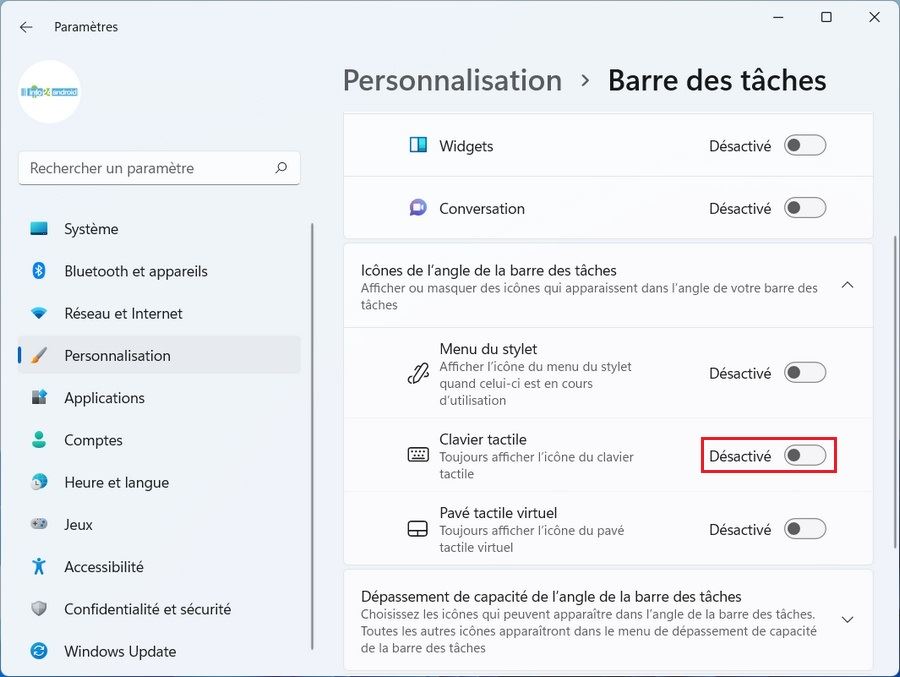Turn on the Conversation toggle
The width and height of the screenshot is (900, 677).
point(805,209)
